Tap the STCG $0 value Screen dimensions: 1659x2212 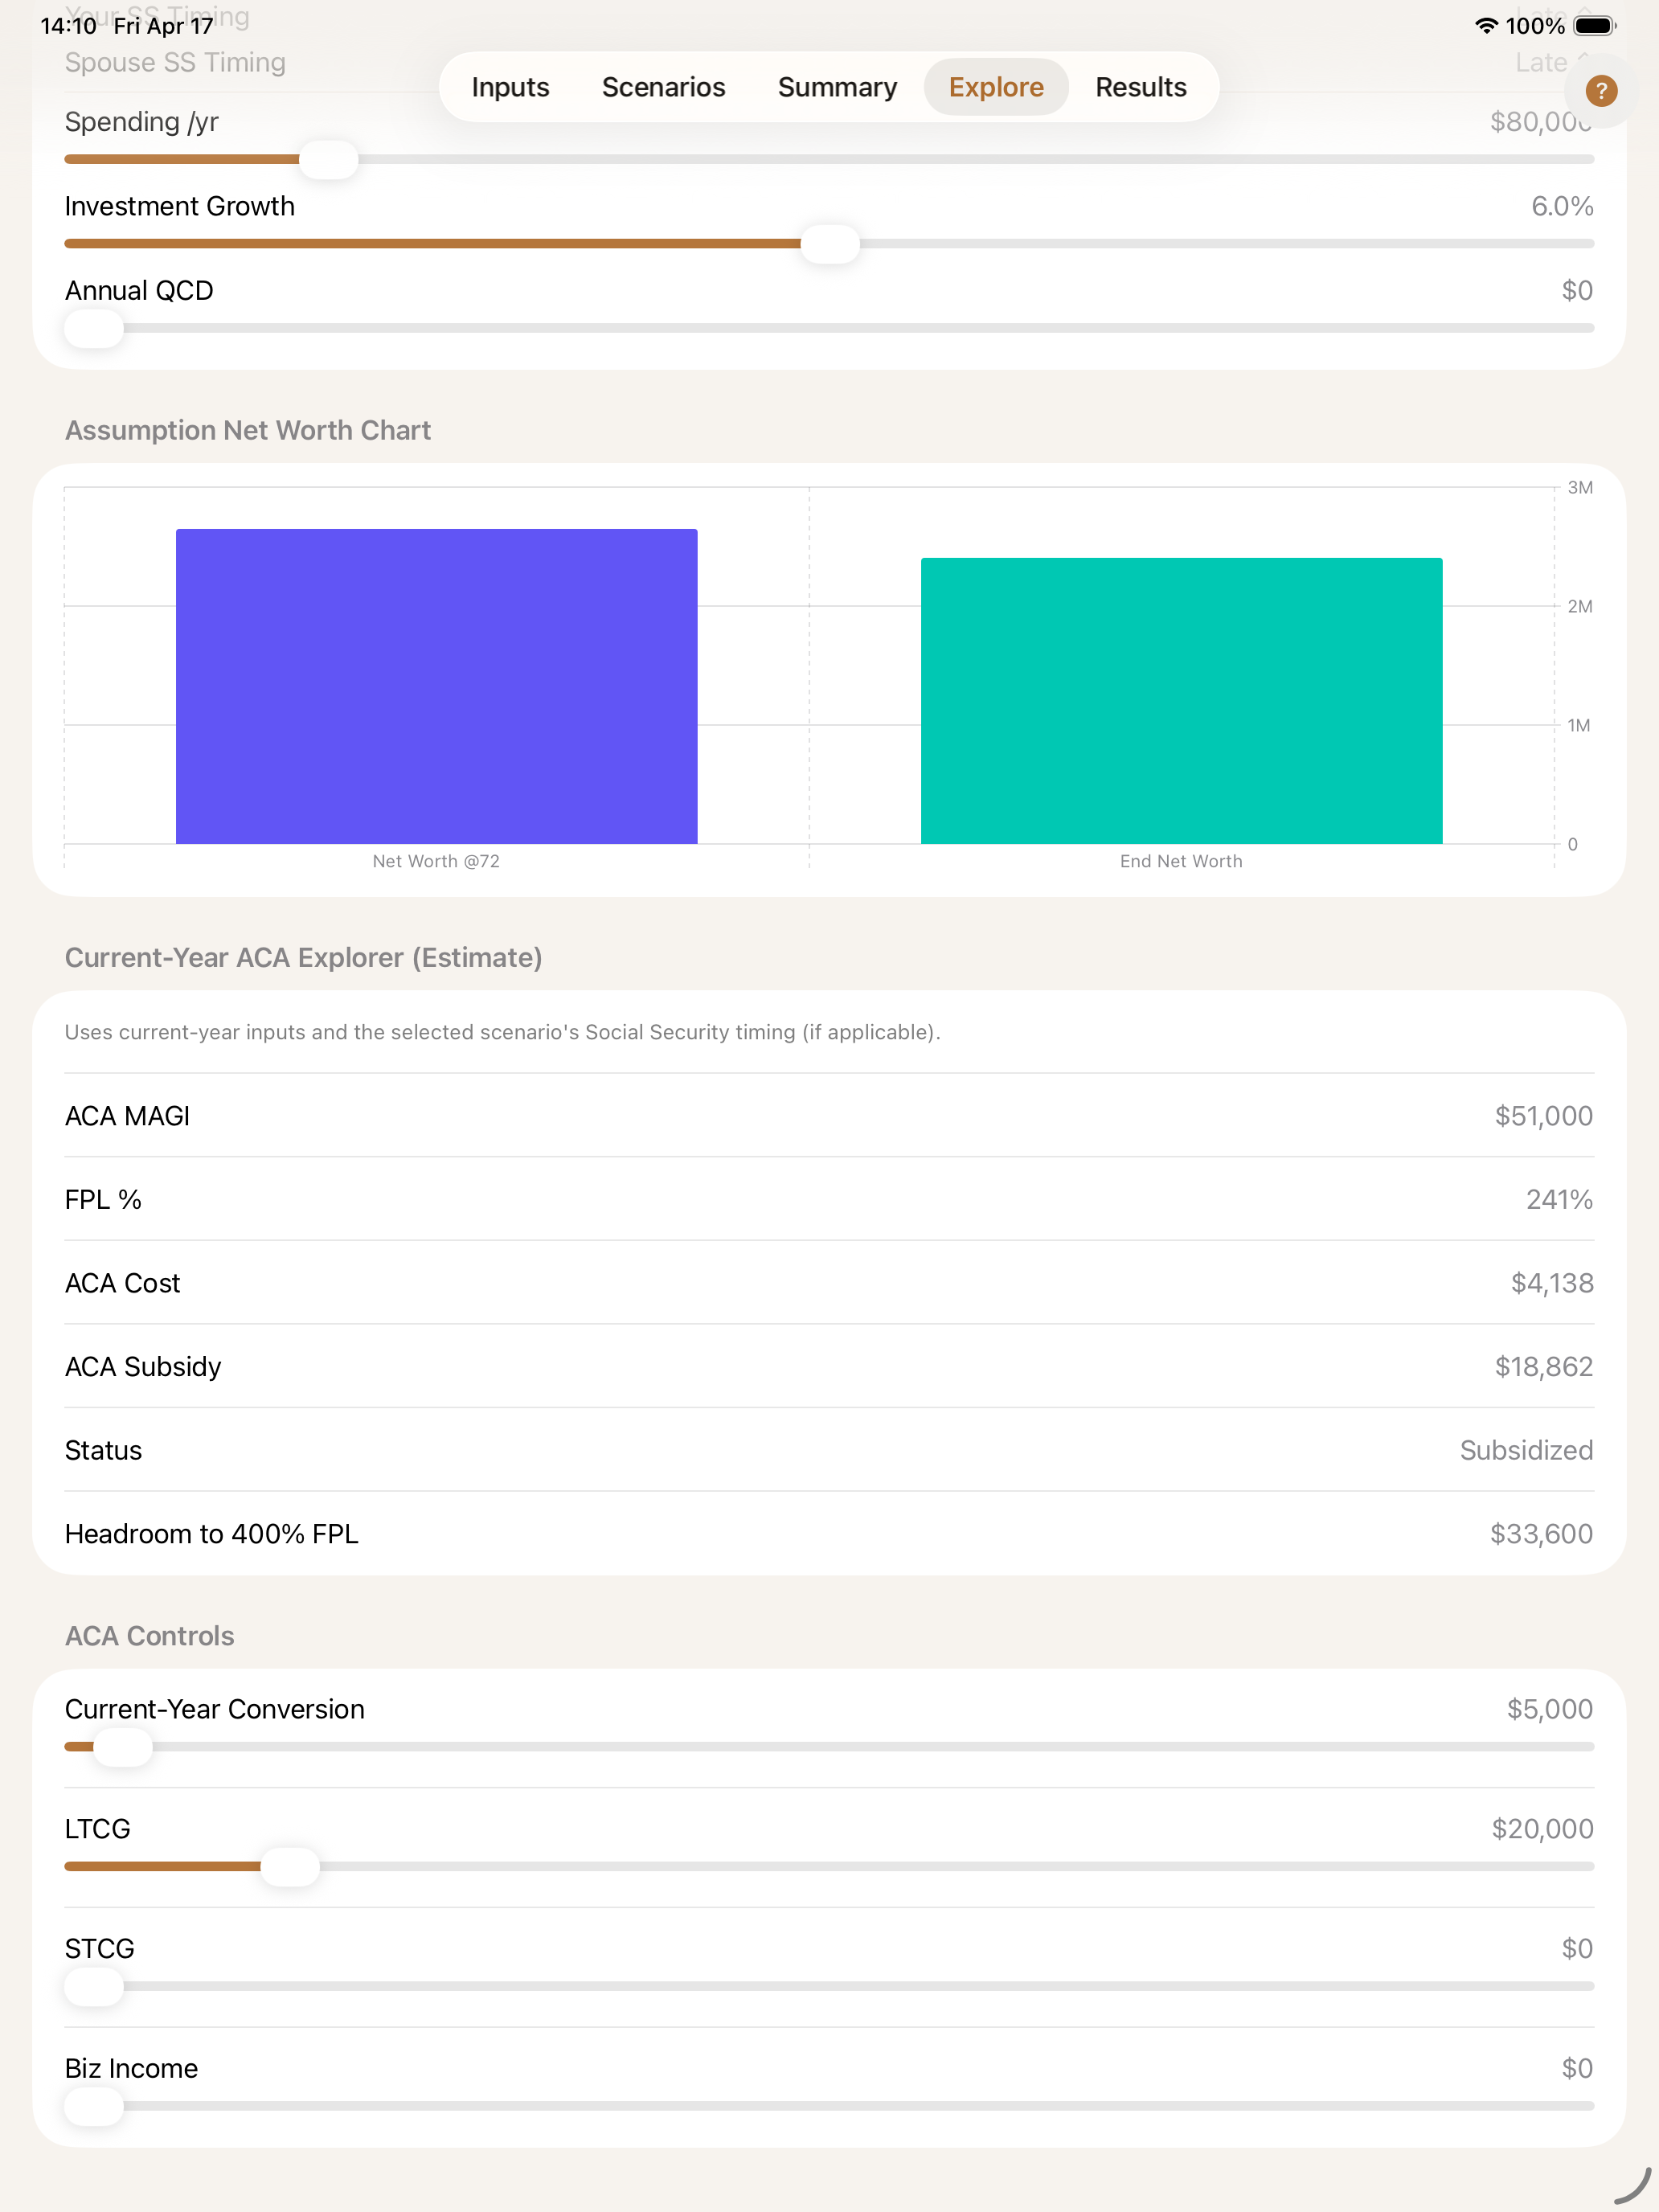pos(1577,1950)
